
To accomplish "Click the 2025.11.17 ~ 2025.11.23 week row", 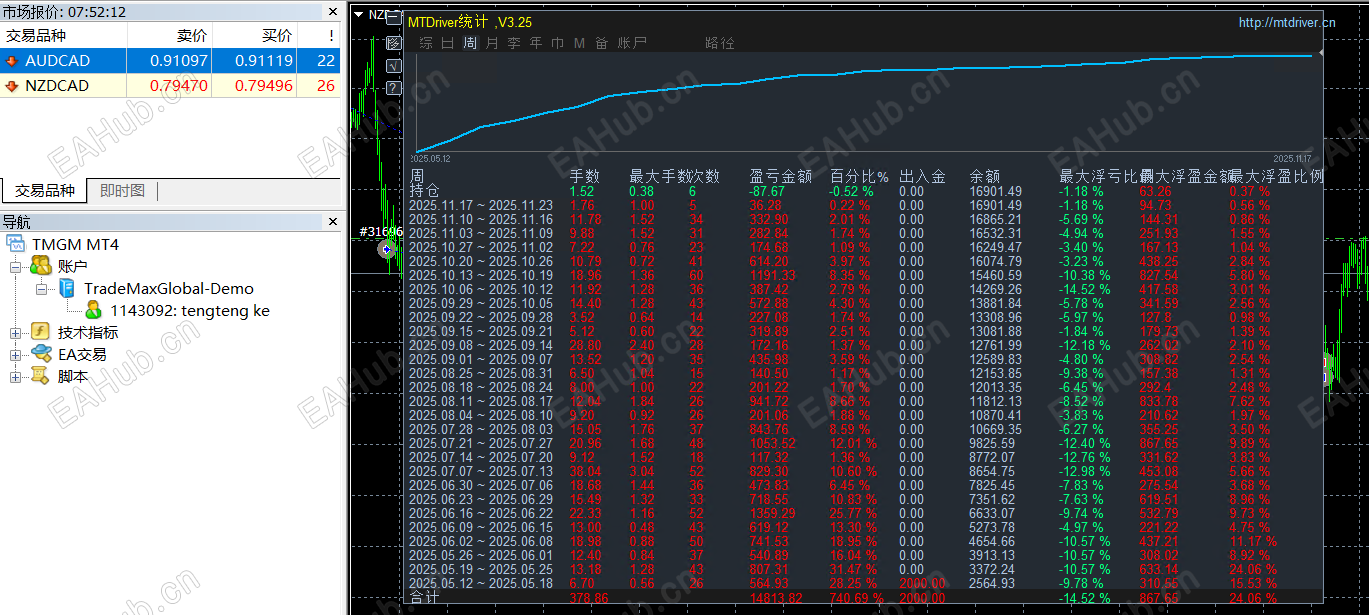I will click(865, 205).
